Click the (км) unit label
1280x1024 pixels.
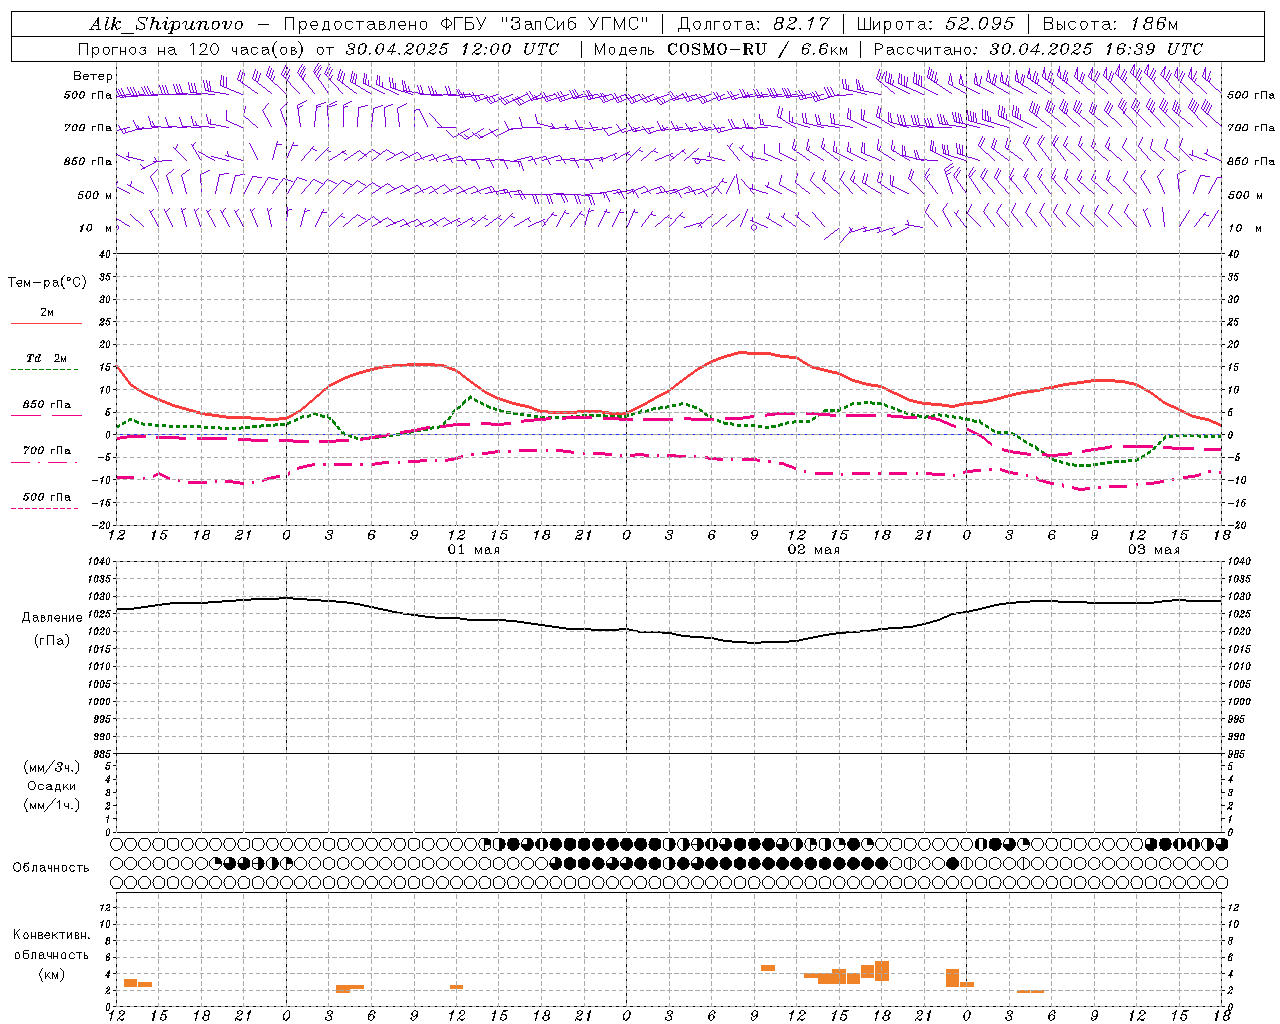point(52,974)
